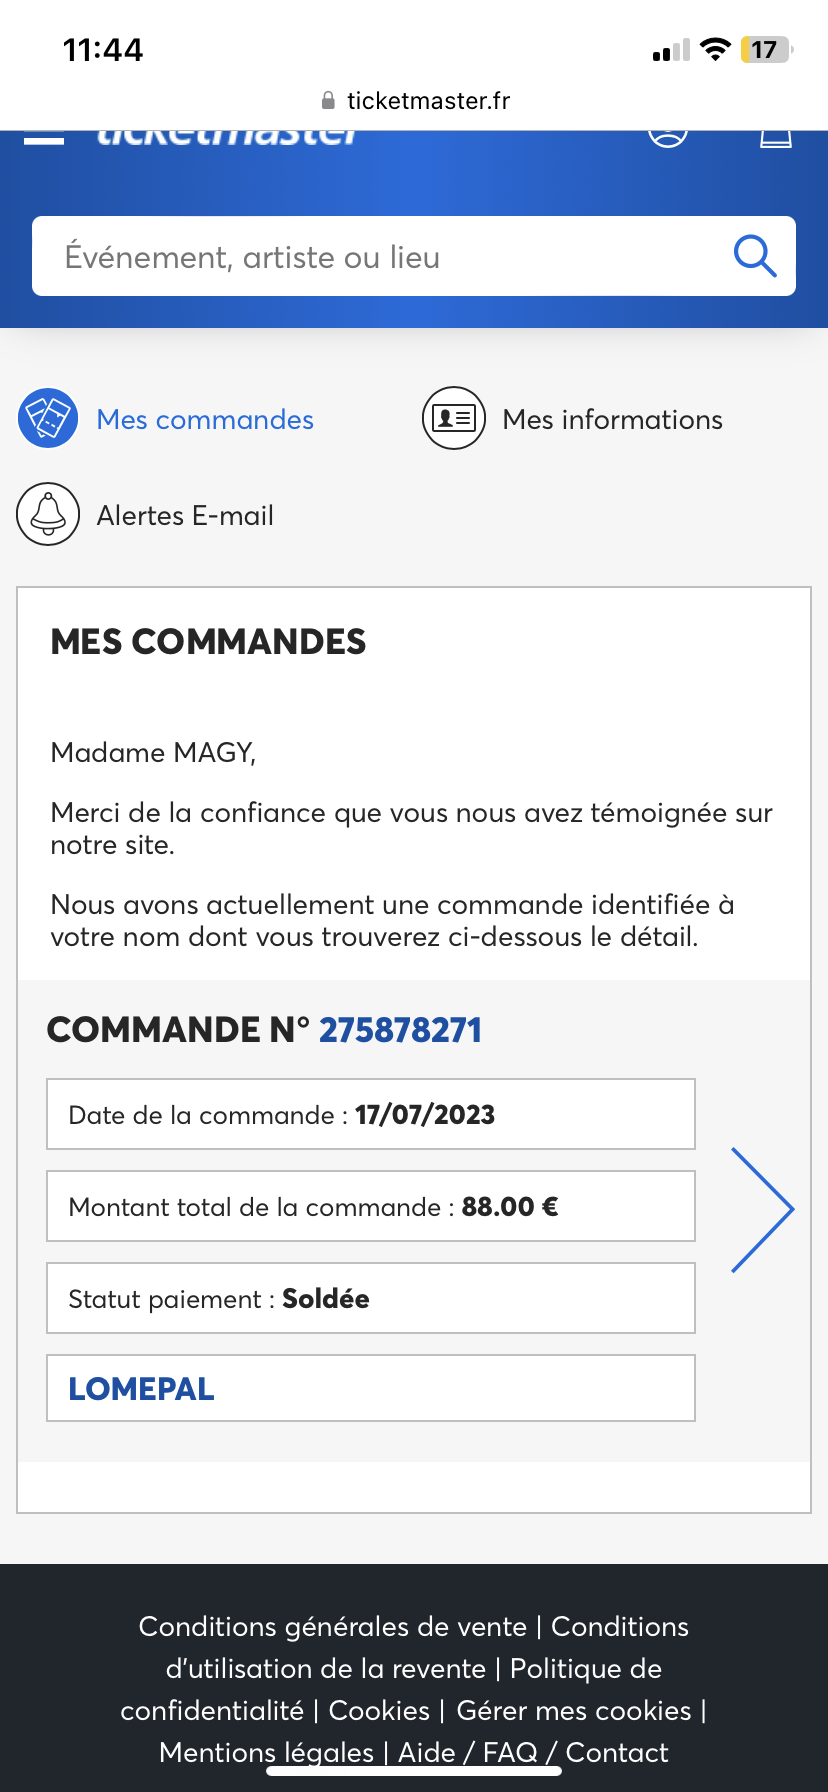Viewport: 828px width, 1792px height.
Task: Open the hamburger menu icon
Action: tap(44, 139)
